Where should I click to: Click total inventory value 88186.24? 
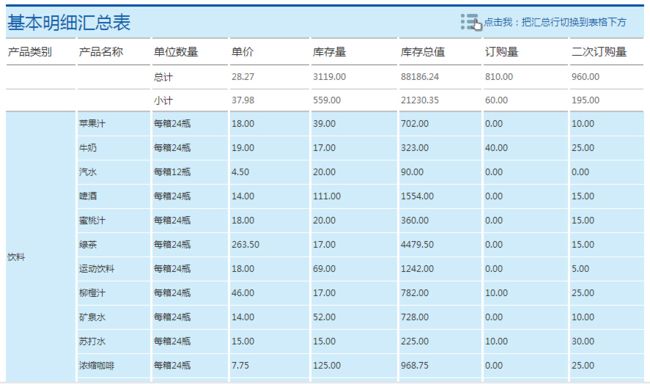point(420,77)
